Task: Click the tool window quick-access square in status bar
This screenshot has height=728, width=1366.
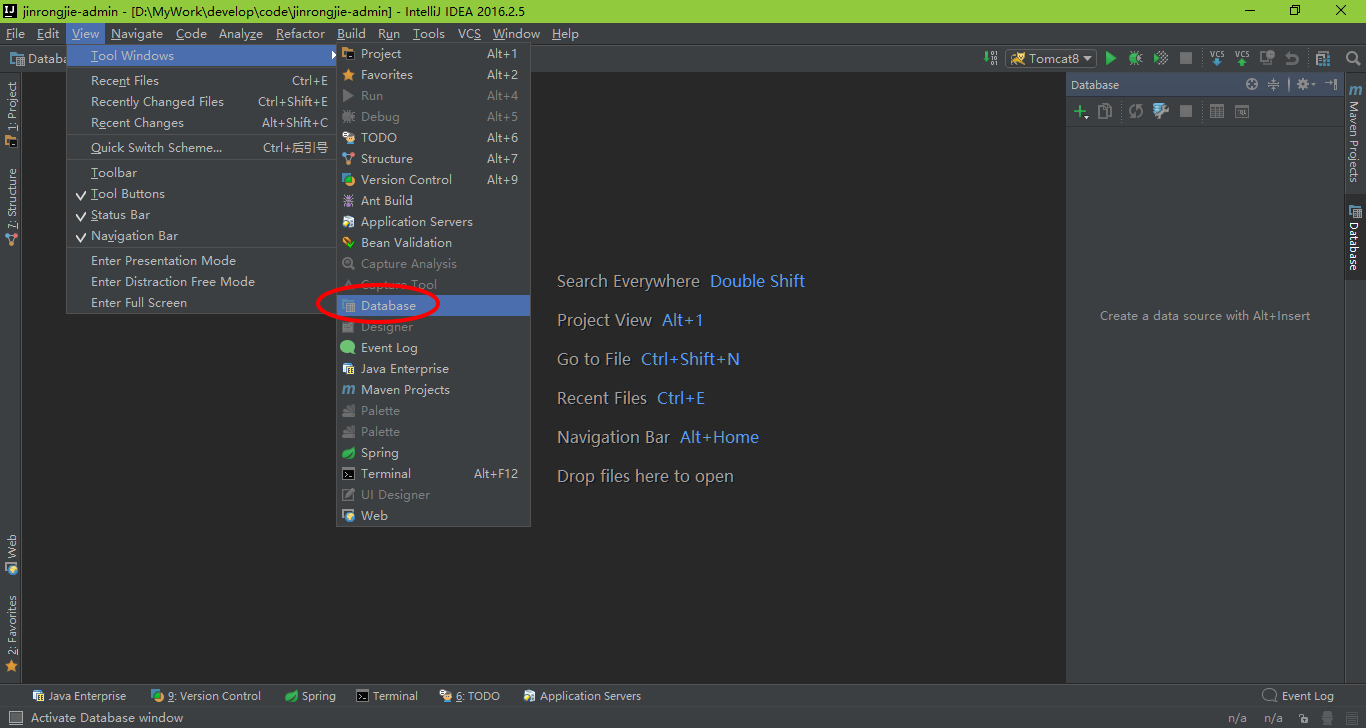Action: (x=15, y=717)
